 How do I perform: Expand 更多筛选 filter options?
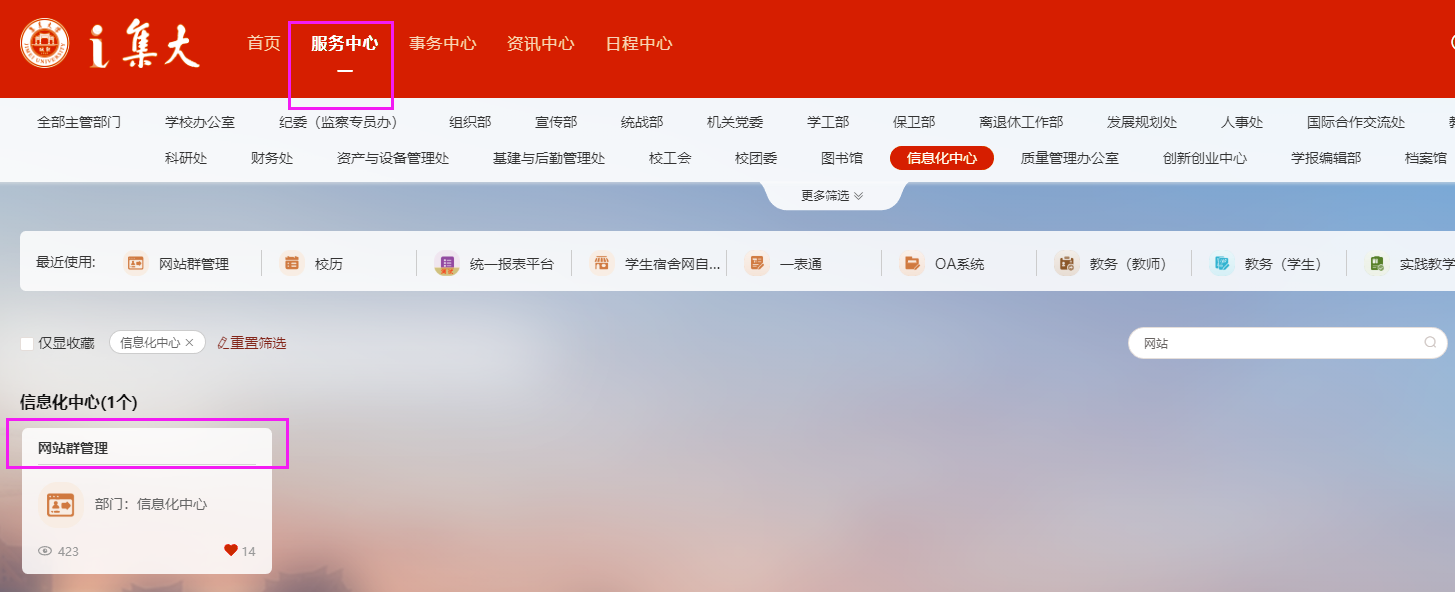832,196
